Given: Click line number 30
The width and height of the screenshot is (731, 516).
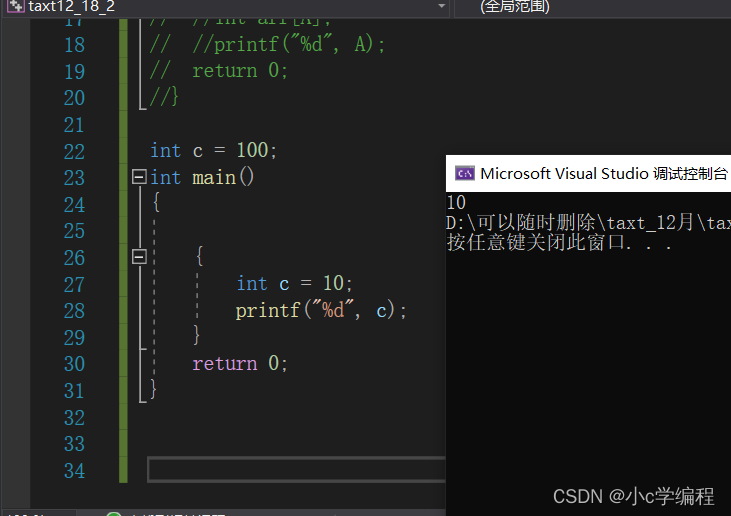Looking at the screenshot, I should click(74, 364).
